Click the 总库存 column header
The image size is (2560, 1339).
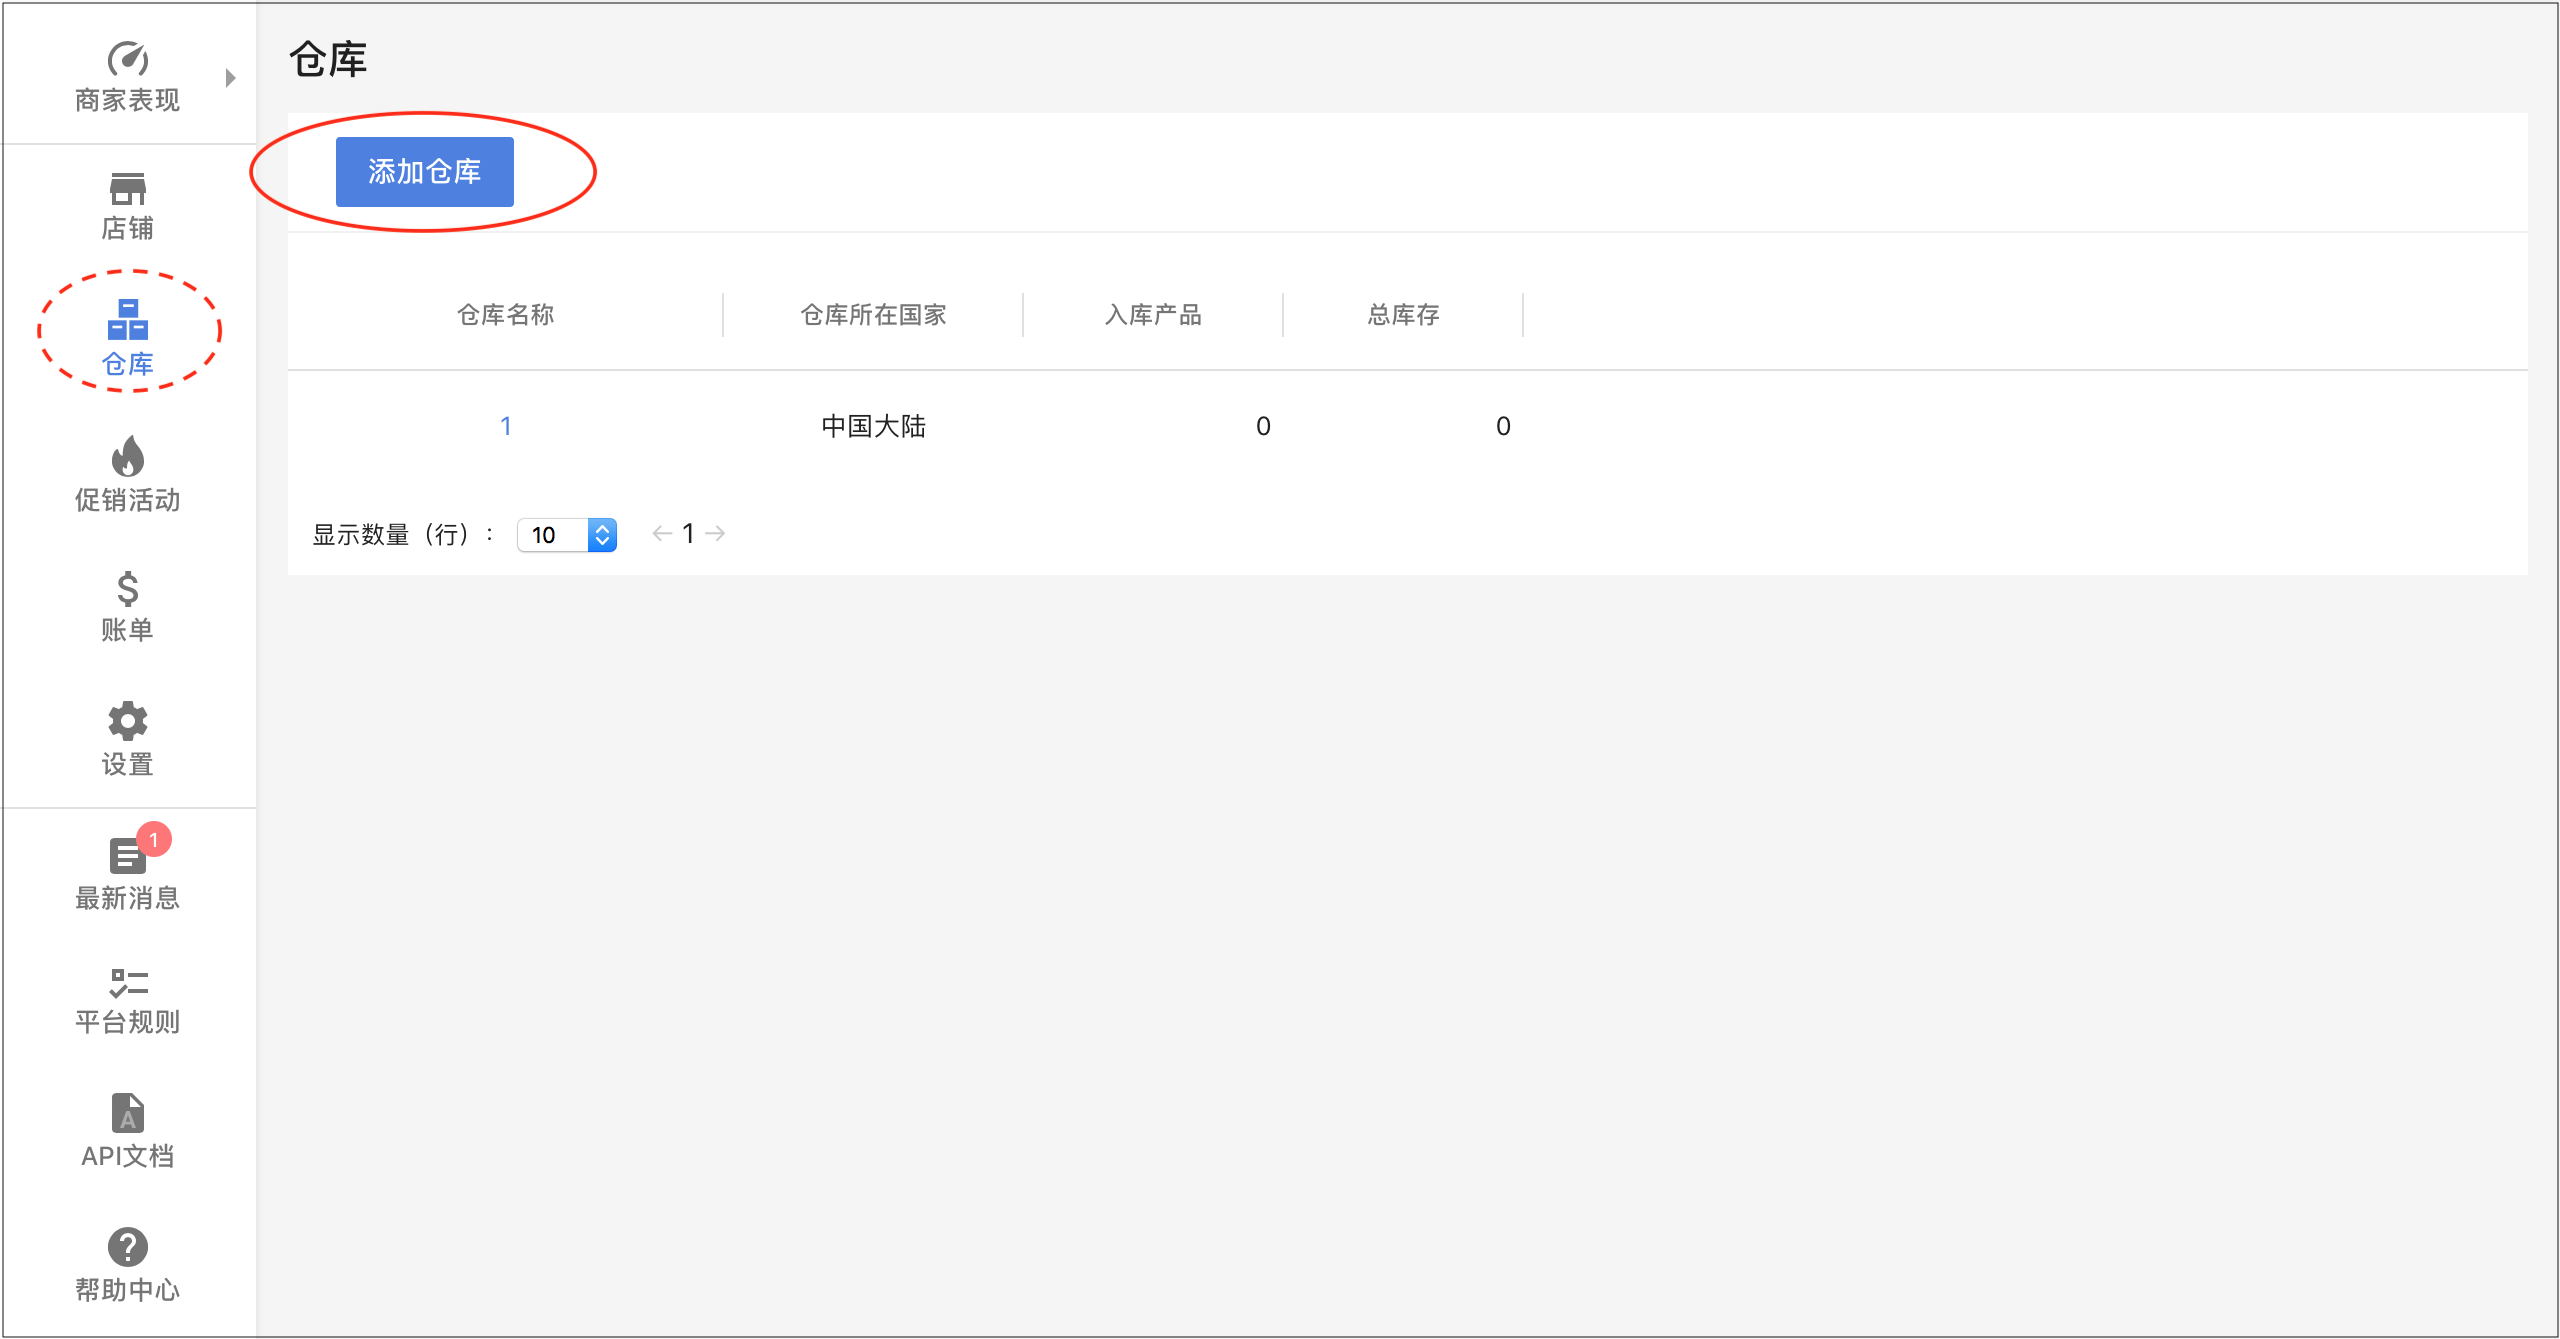[x=1403, y=315]
